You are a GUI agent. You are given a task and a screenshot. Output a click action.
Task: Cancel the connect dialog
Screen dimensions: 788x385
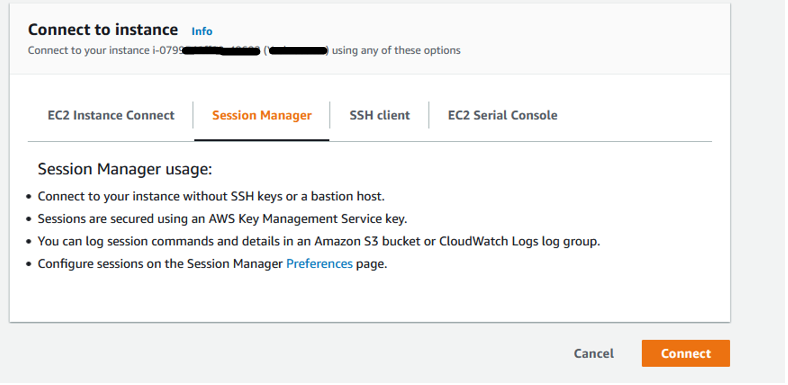point(594,353)
